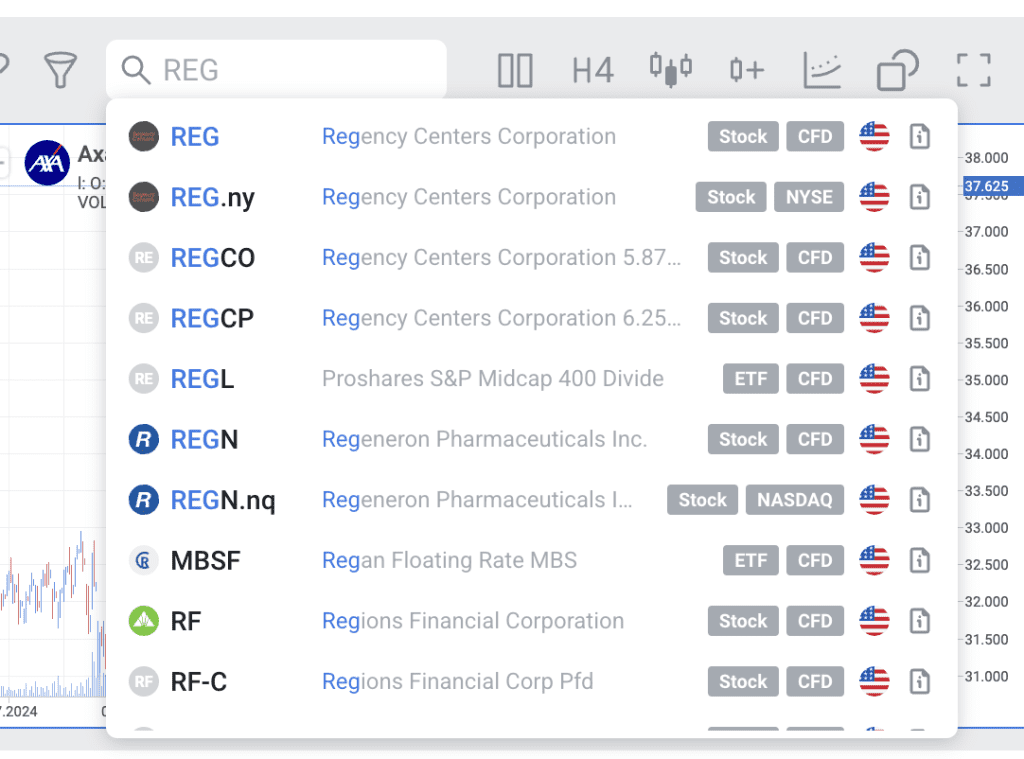1024x759 pixels.
Task: Click the ETF tag in REGL row
Action: tap(750, 379)
